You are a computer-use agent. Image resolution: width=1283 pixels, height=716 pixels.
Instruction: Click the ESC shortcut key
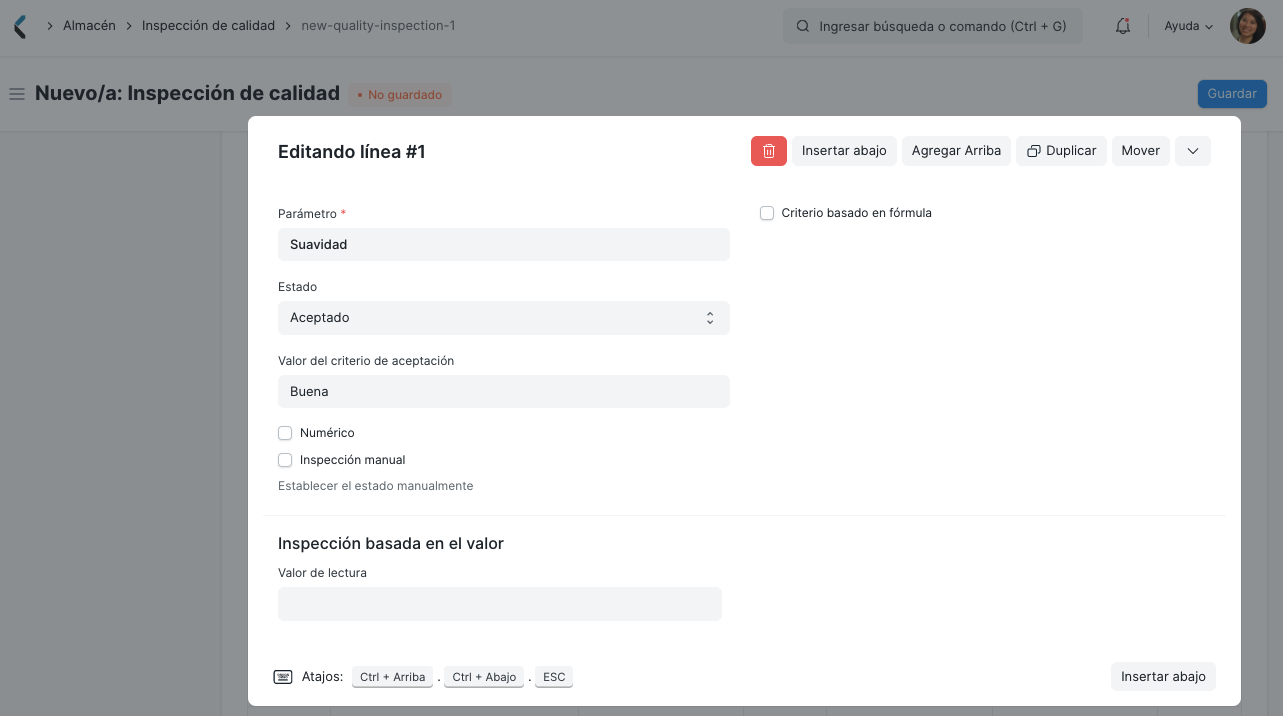coord(554,677)
